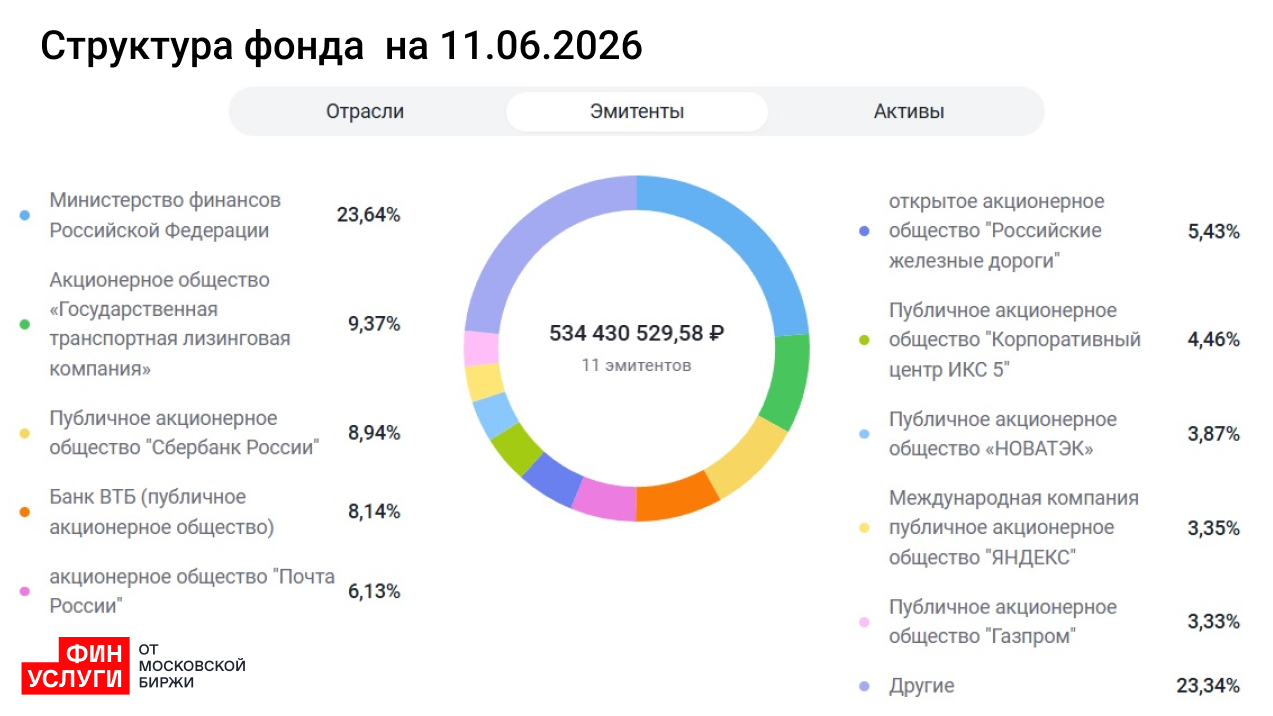Viewport: 1273px width, 716px height.
Task: Click the 8,94% value
Action: (374, 433)
